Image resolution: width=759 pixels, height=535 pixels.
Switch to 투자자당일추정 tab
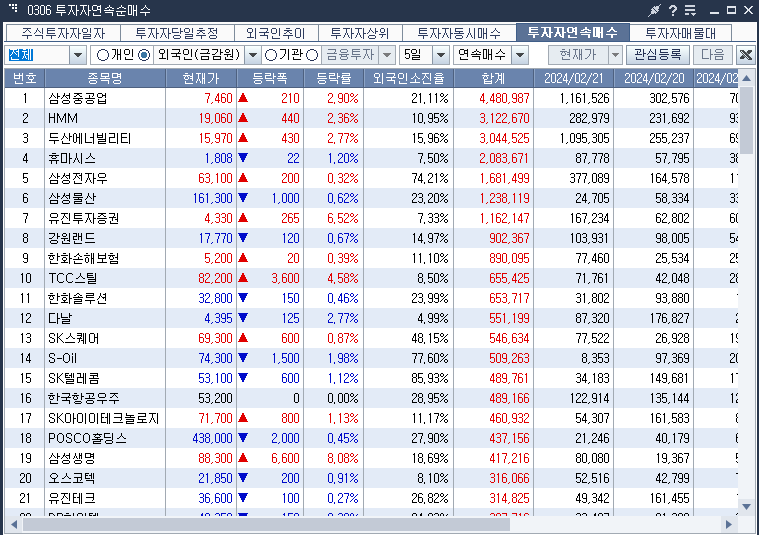coord(177,33)
